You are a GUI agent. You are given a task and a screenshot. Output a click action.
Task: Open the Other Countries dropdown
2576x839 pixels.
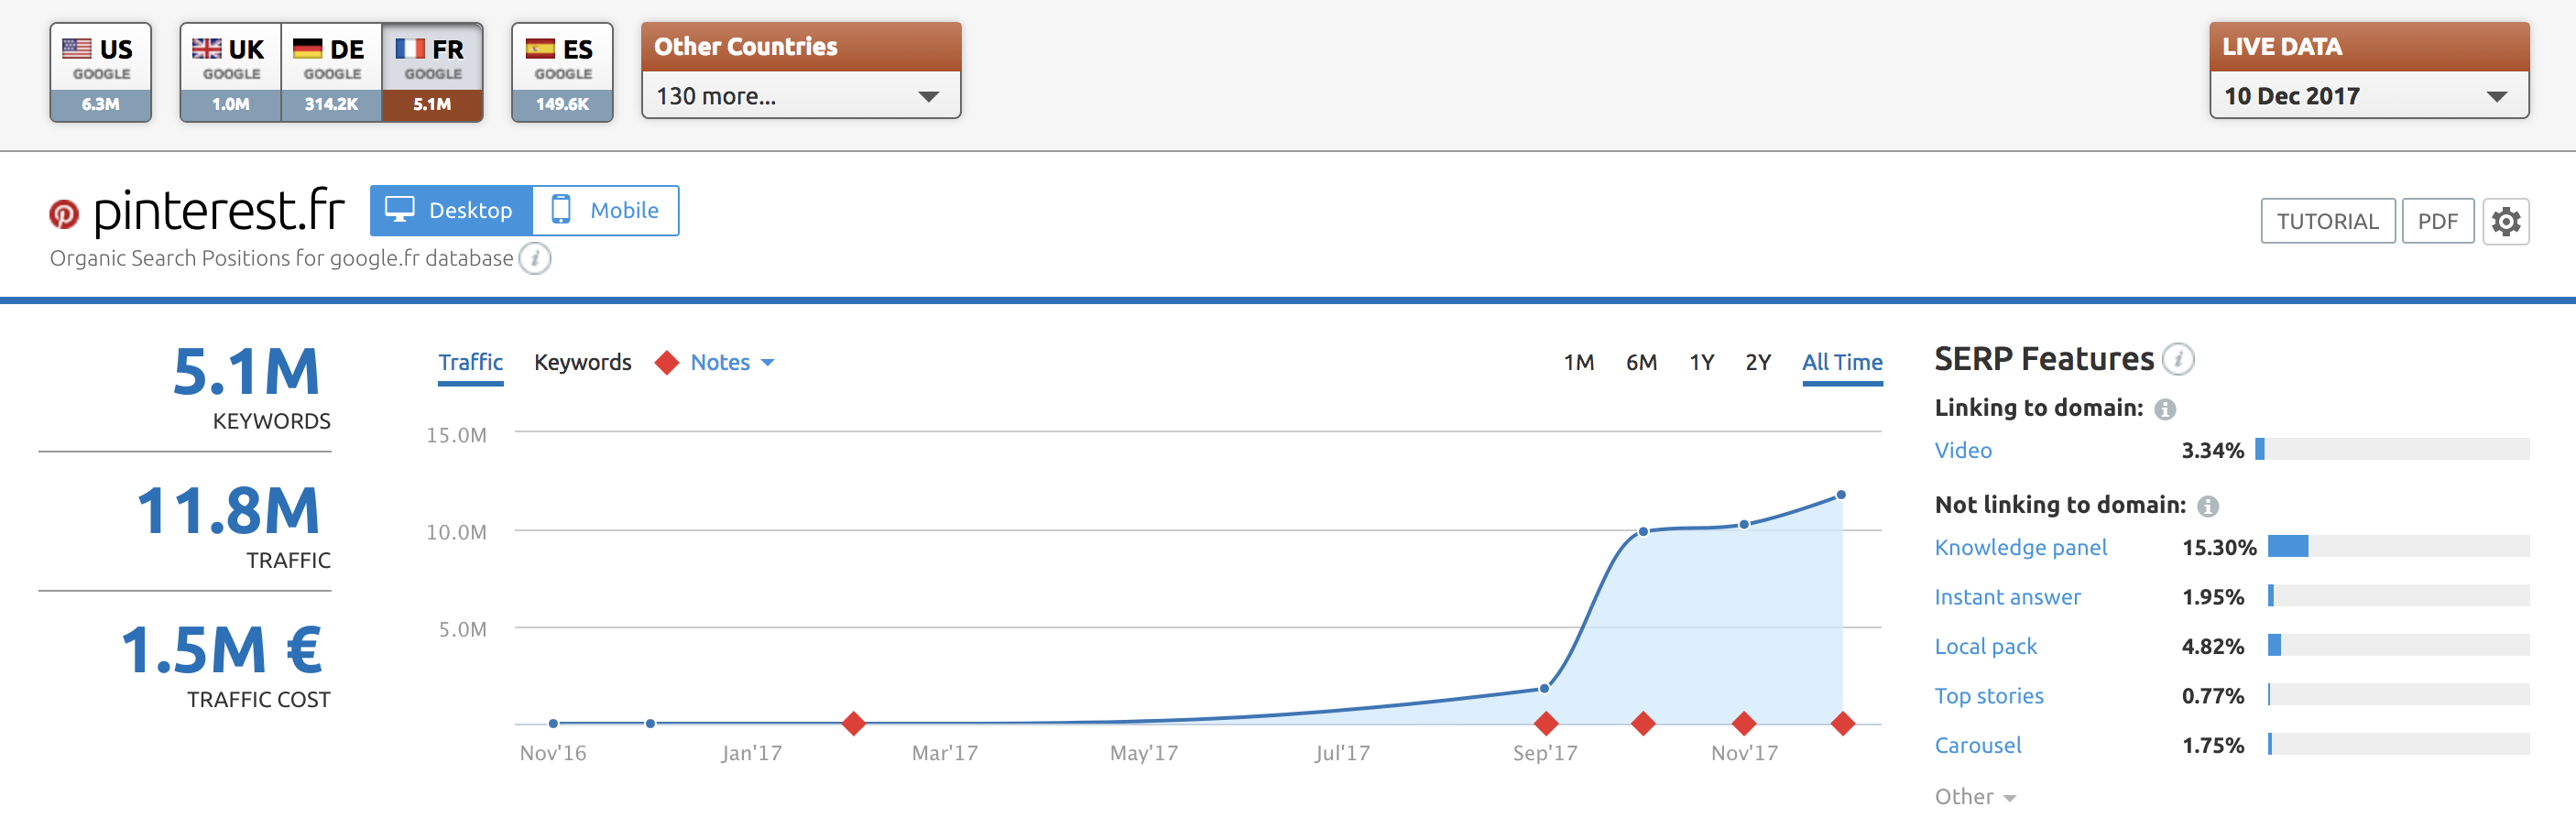801,96
